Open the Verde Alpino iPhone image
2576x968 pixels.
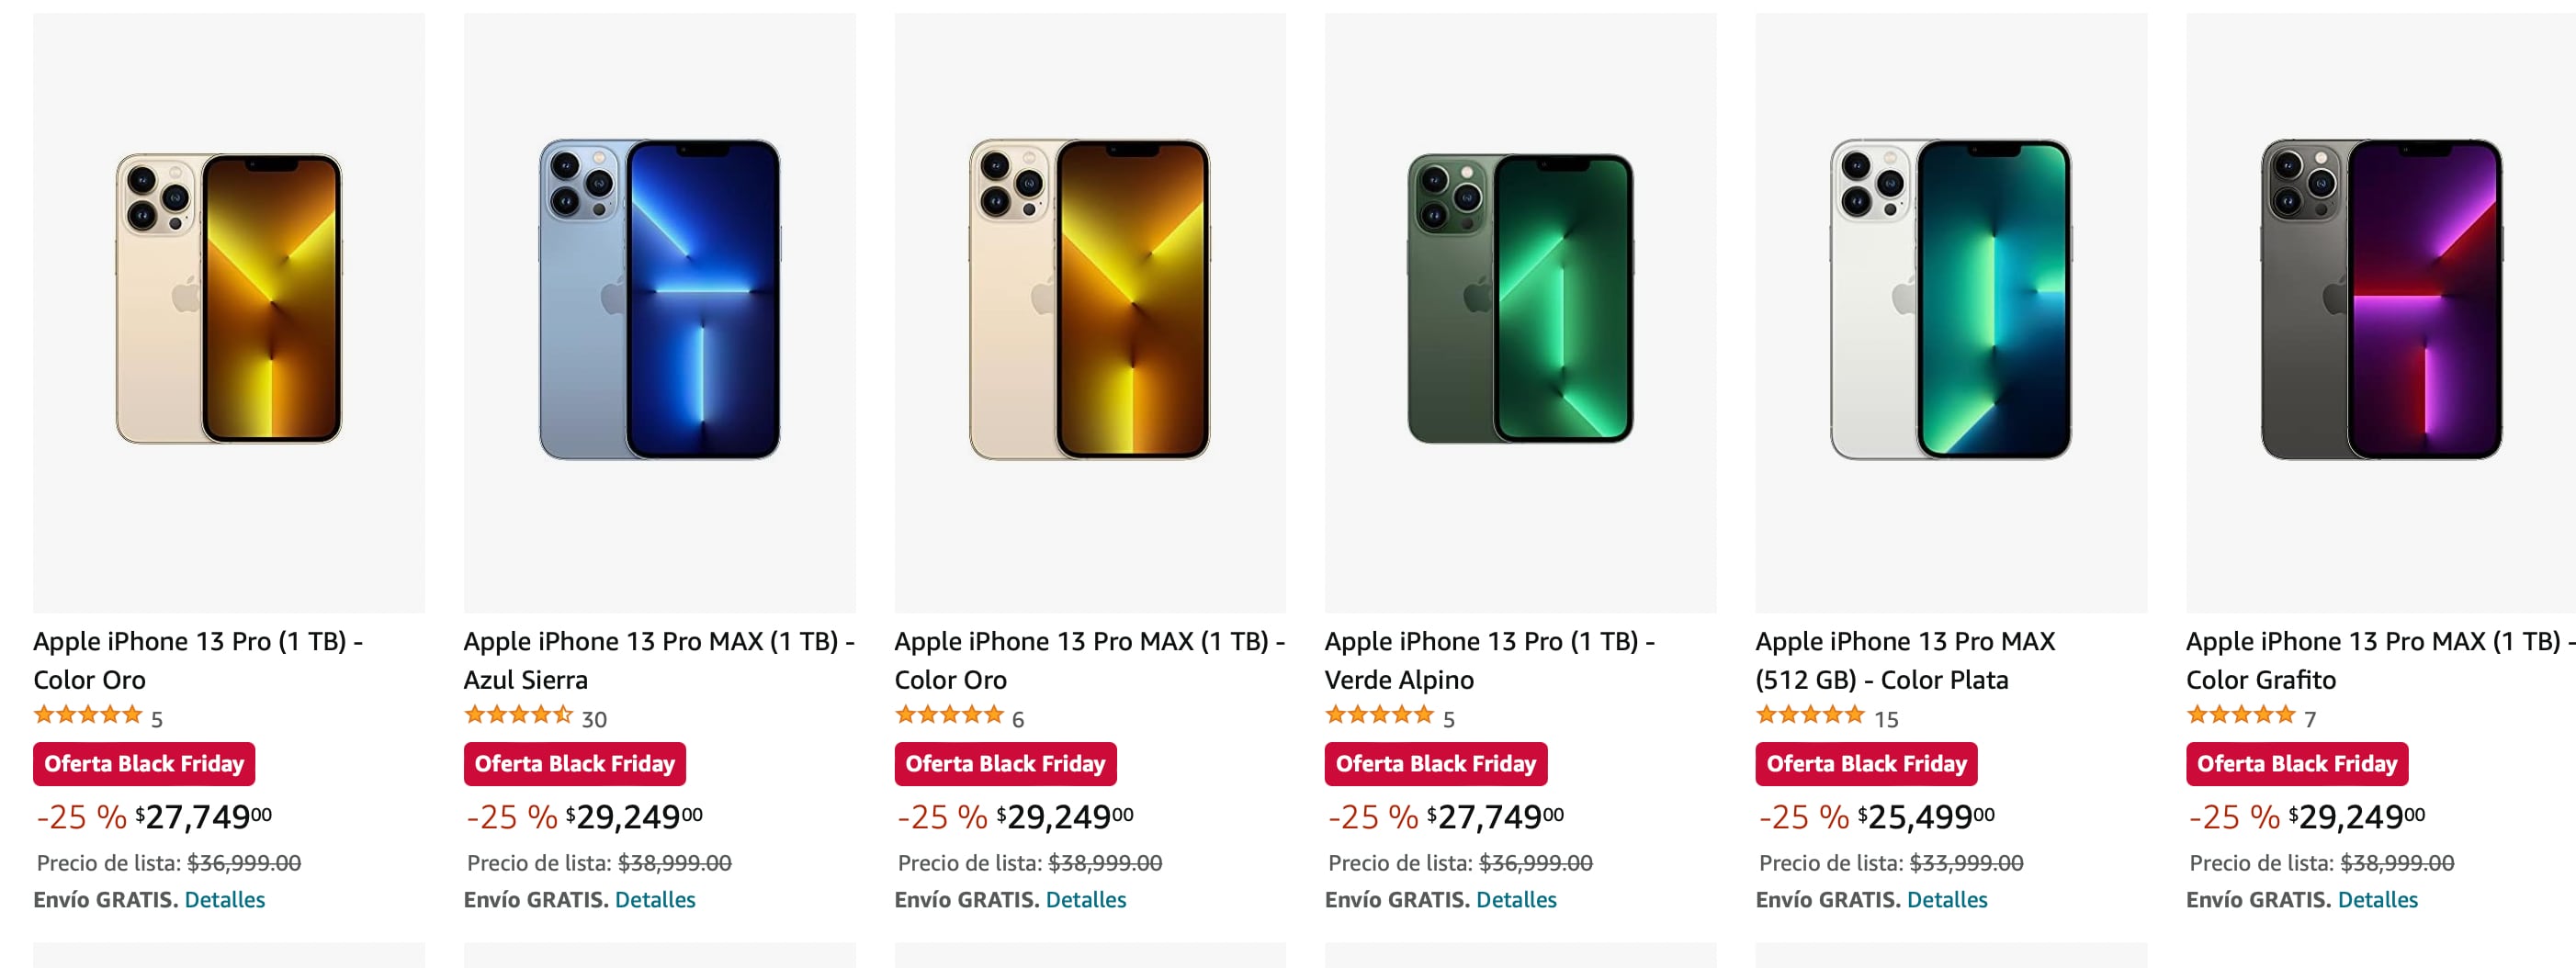pyautogui.click(x=1520, y=298)
